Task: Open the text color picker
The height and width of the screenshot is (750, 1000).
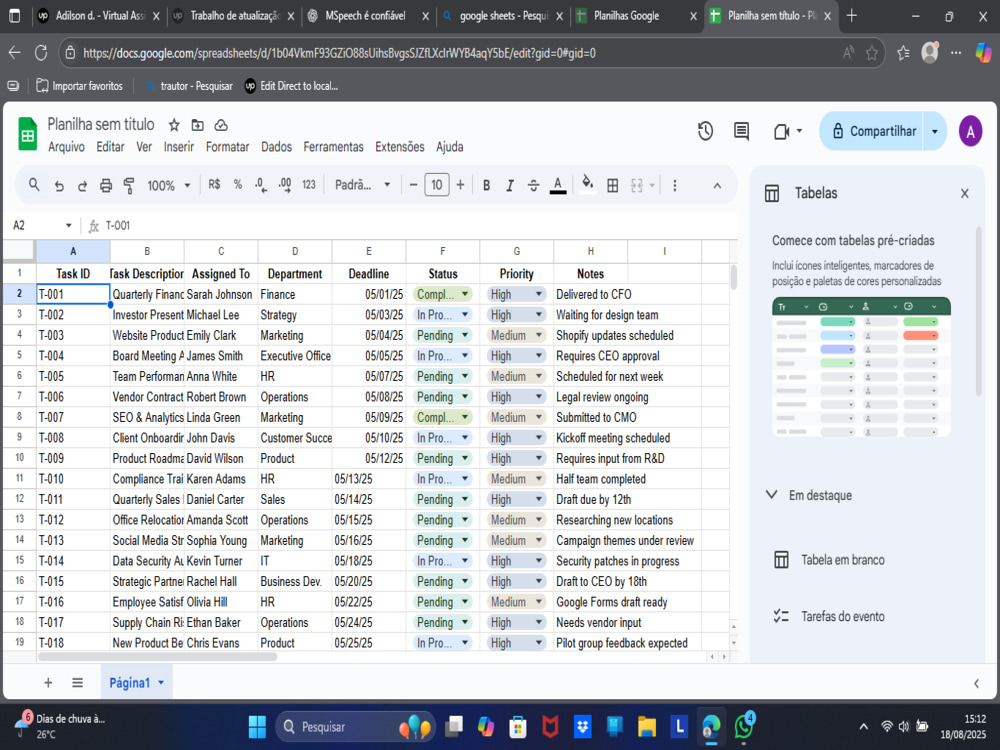Action: coord(558,186)
